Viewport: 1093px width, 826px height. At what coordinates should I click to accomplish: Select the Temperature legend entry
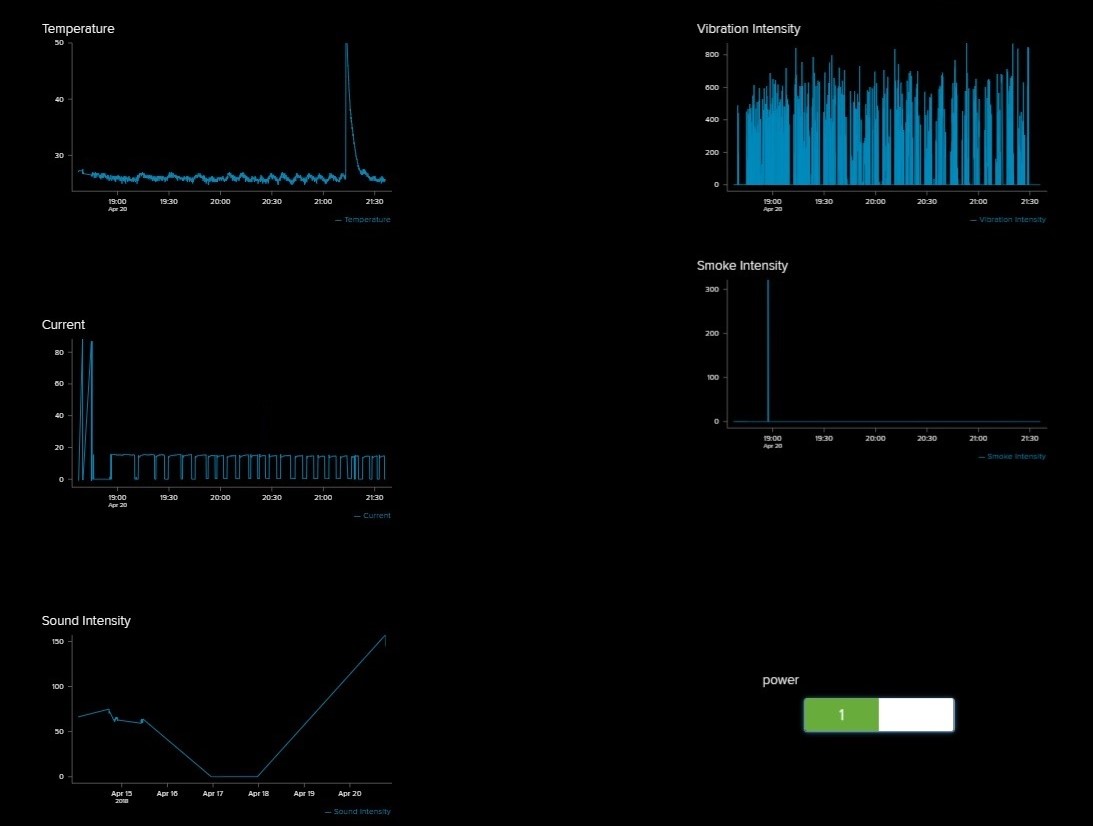pos(362,220)
